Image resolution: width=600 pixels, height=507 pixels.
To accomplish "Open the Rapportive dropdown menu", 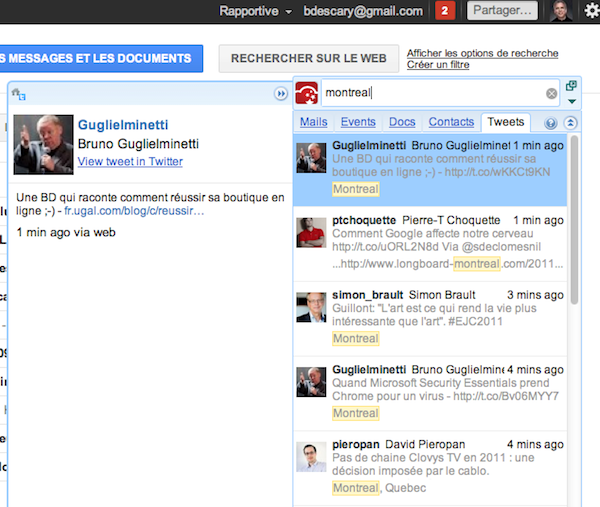I will (x=256, y=11).
